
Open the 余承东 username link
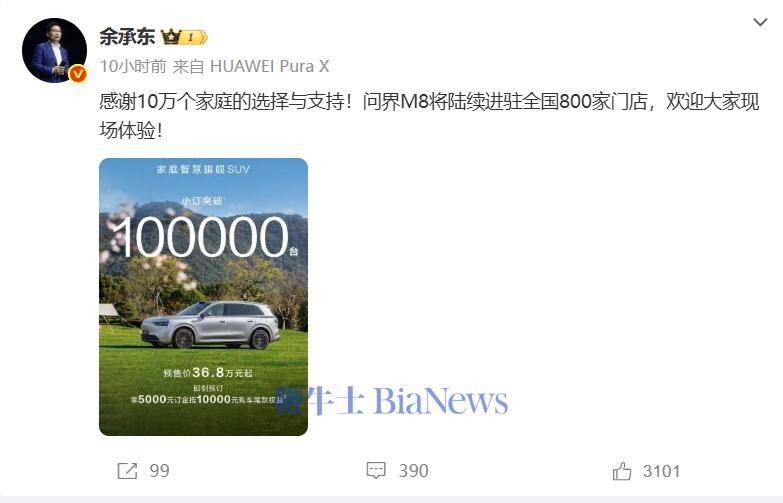pyautogui.click(x=127, y=36)
